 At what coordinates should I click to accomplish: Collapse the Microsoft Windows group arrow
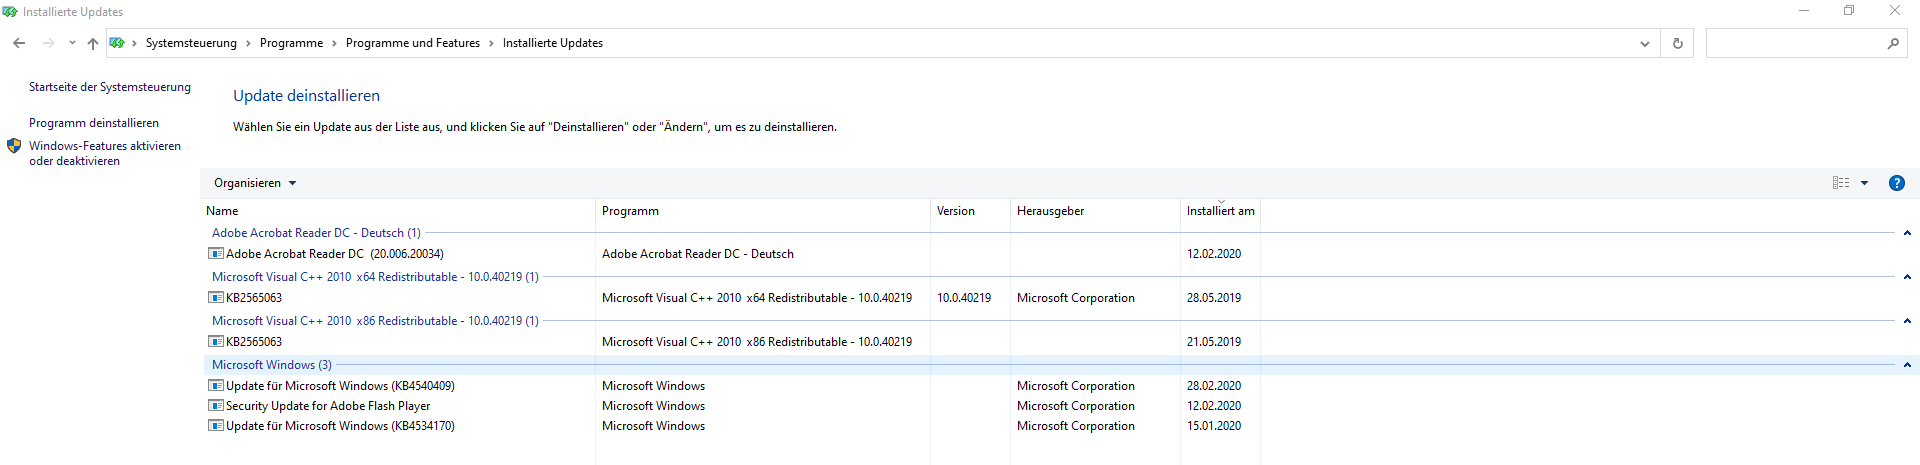click(1907, 365)
